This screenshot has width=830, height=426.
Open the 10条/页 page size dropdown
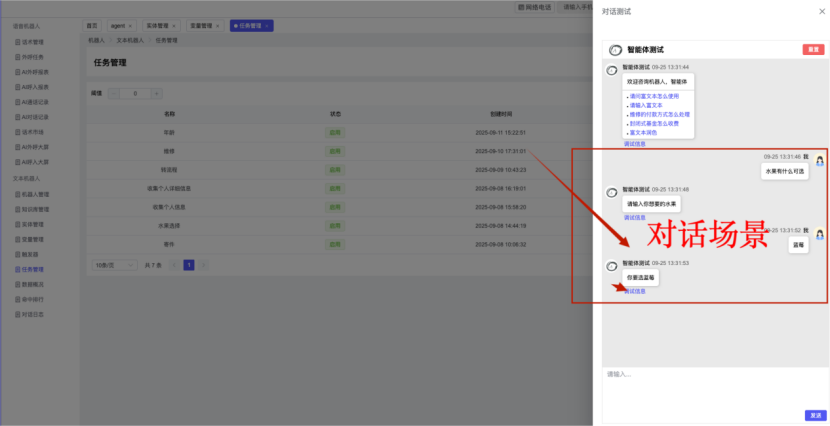tap(112, 265)
